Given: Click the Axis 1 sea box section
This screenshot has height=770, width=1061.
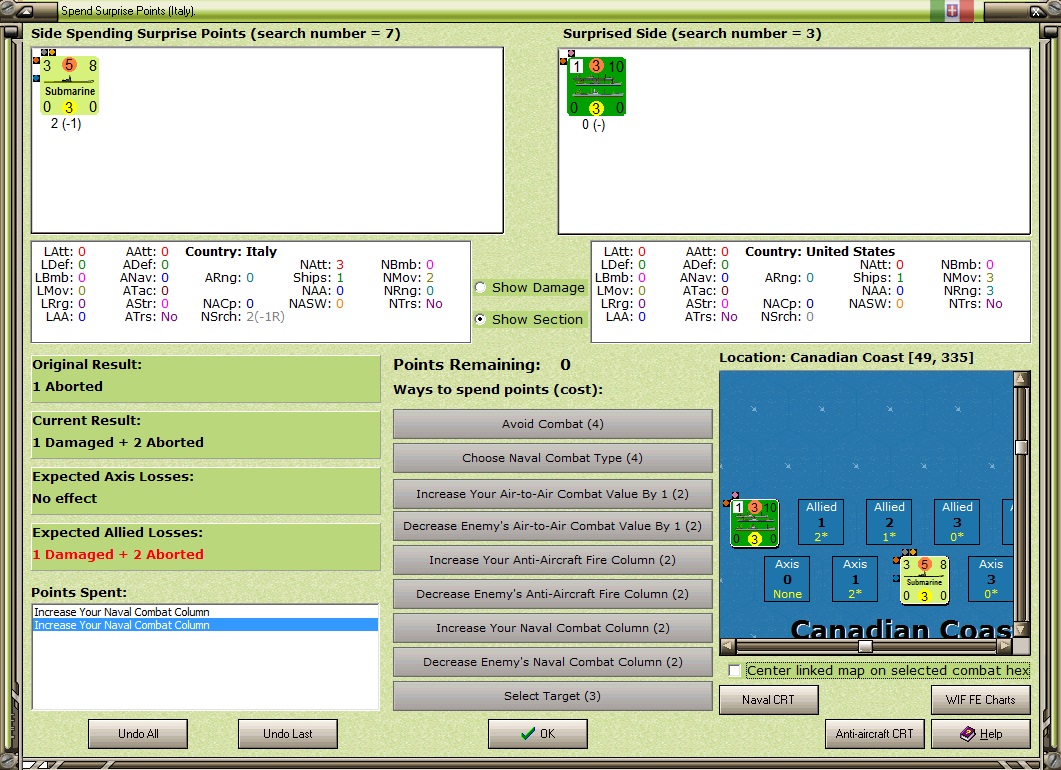Looking at the screenshot, I should [855, 579].
